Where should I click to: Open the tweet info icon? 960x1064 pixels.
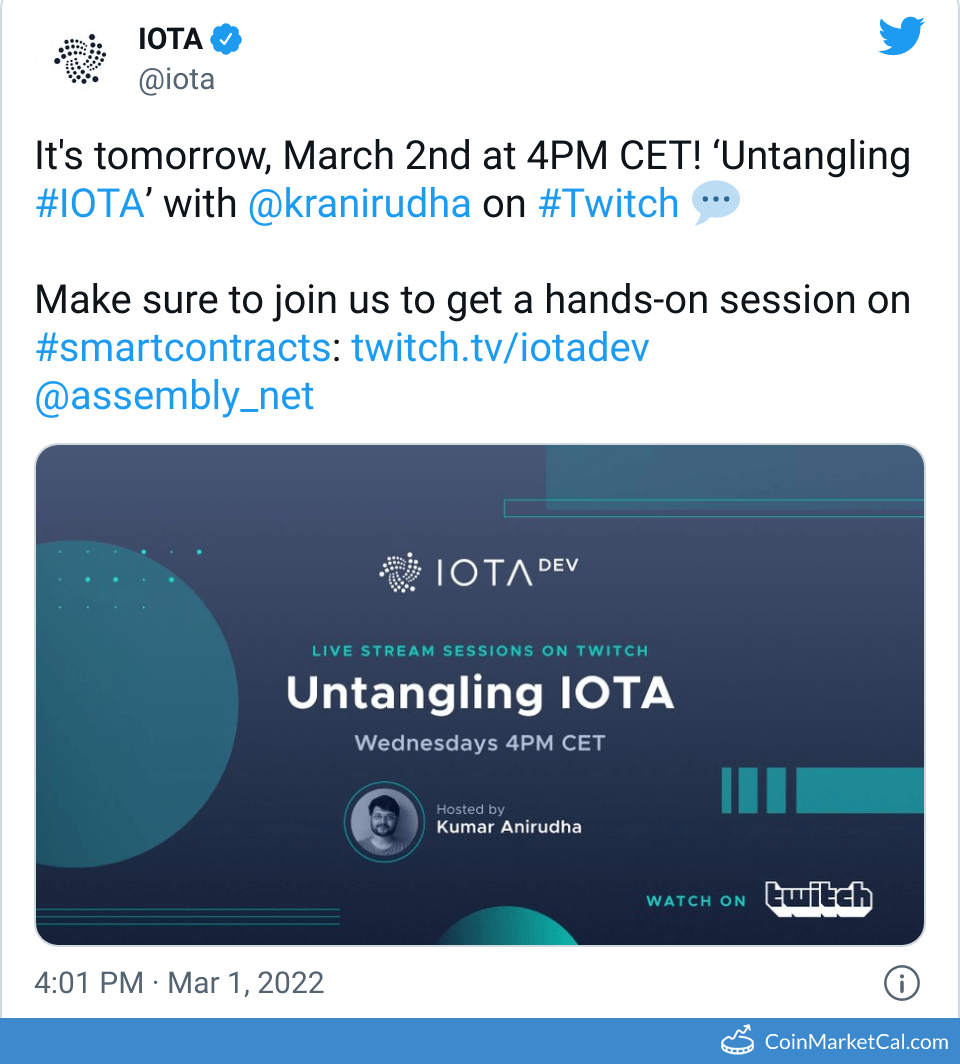point(901,983)
